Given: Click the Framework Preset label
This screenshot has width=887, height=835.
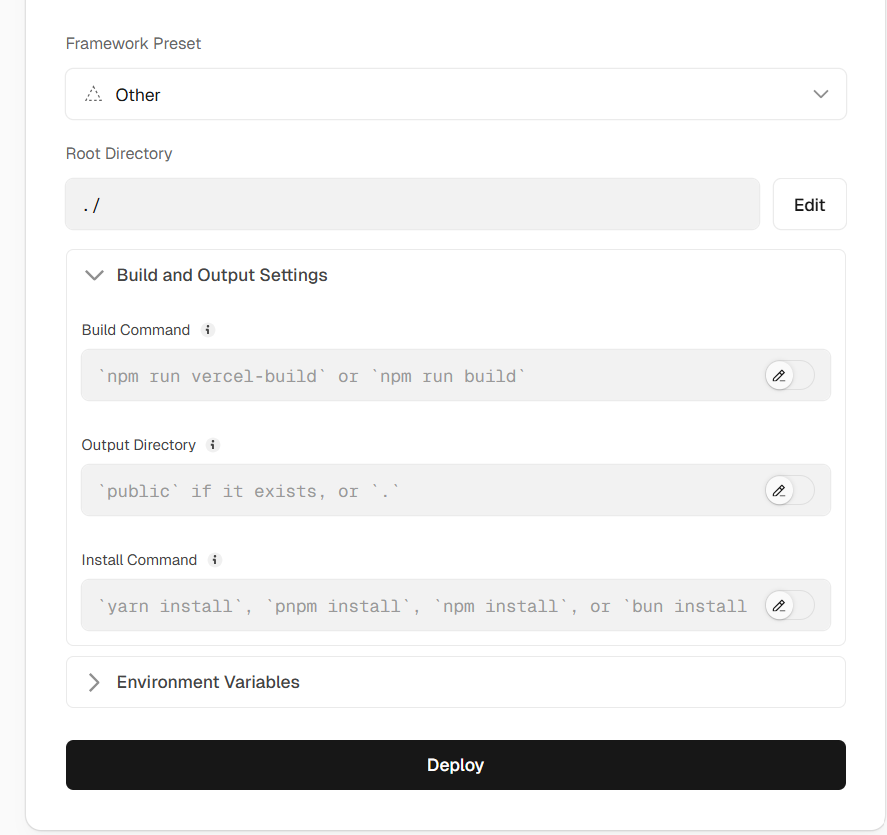Looking at the screenshot, I should (x=133, y=44).
